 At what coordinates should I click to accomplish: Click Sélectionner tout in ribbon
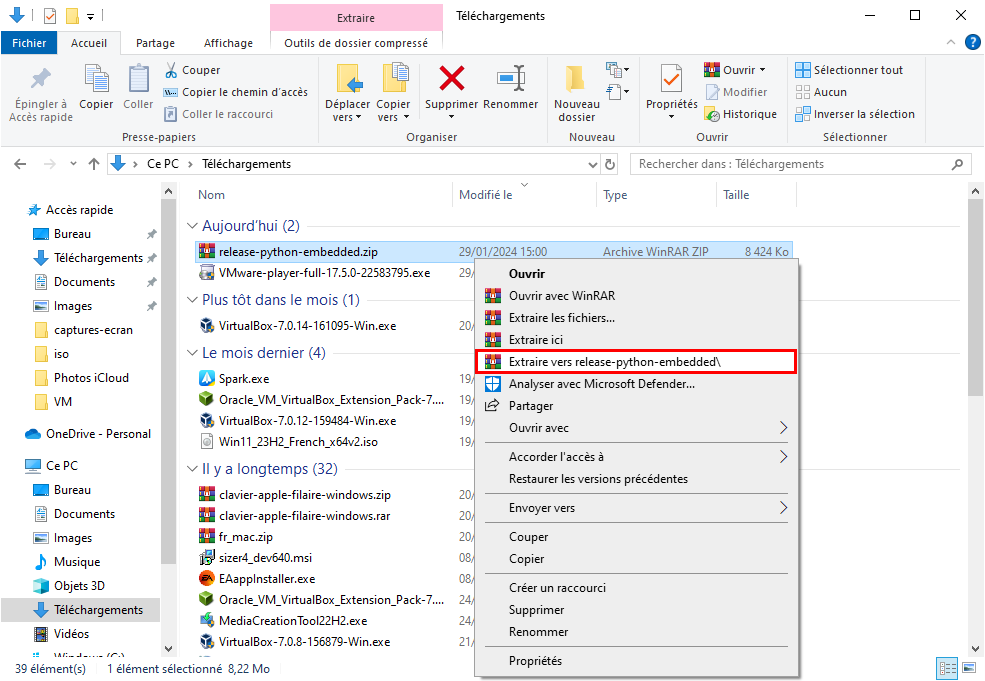pyautogui.click(x=849, y=70)
